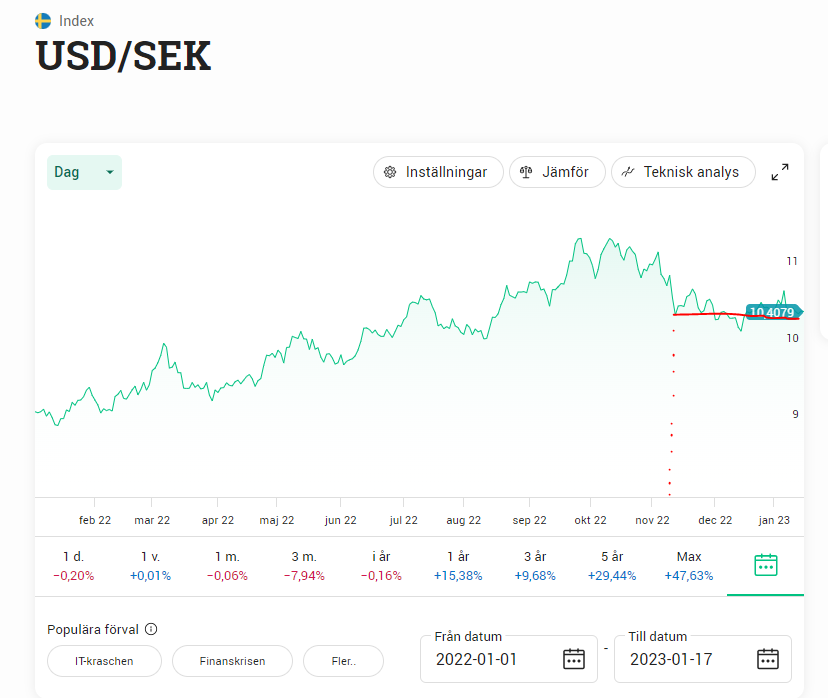Click the 10.4079 current price marker
This screenshot has width=828, height=698.
tap(772, 312)
